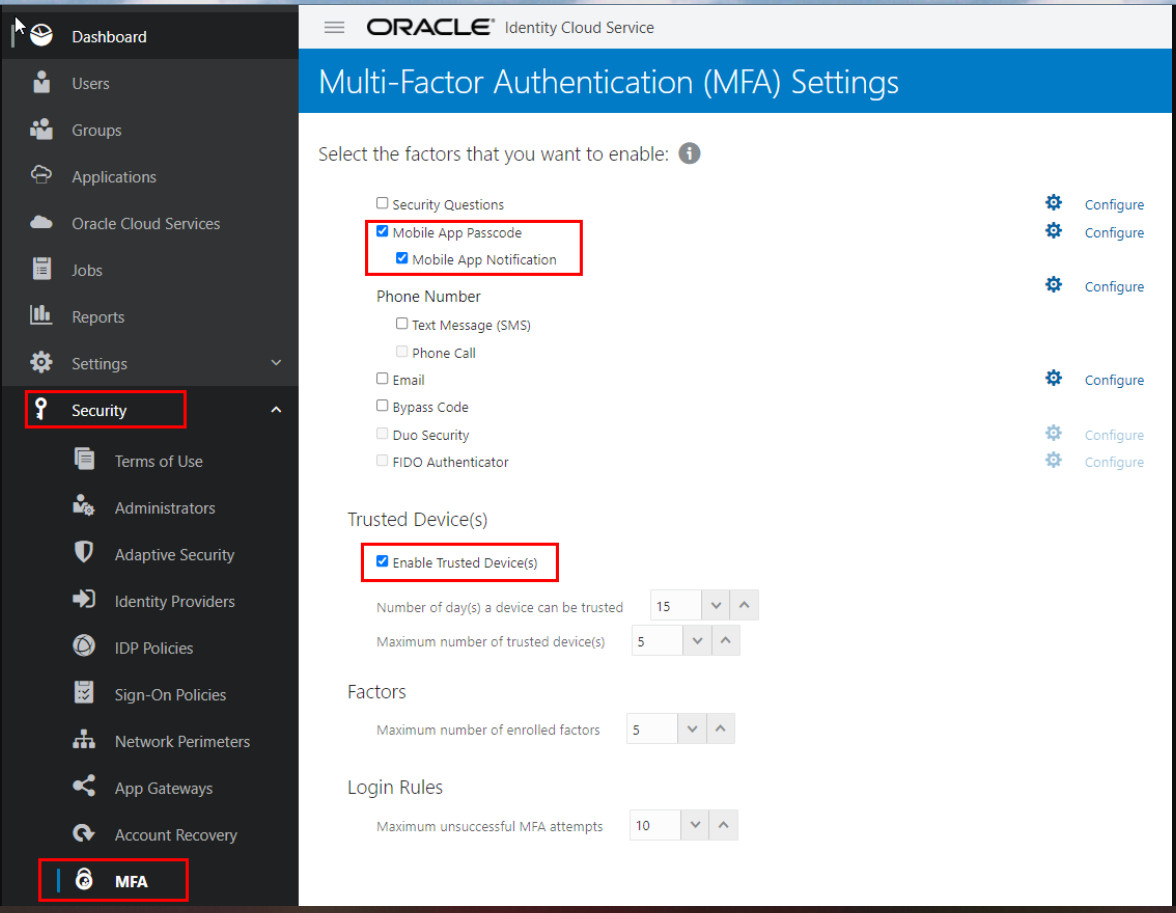Viewport: 1176px width, 913px height.
Task: Click the Administrators user-gear icon
Action: 83,506
